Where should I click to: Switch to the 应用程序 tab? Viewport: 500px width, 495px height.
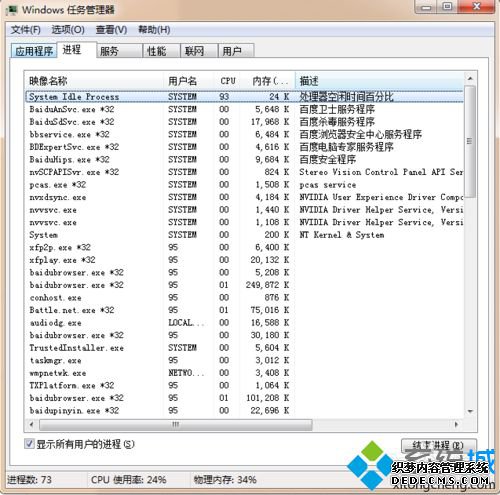click(x=34, y=51)
